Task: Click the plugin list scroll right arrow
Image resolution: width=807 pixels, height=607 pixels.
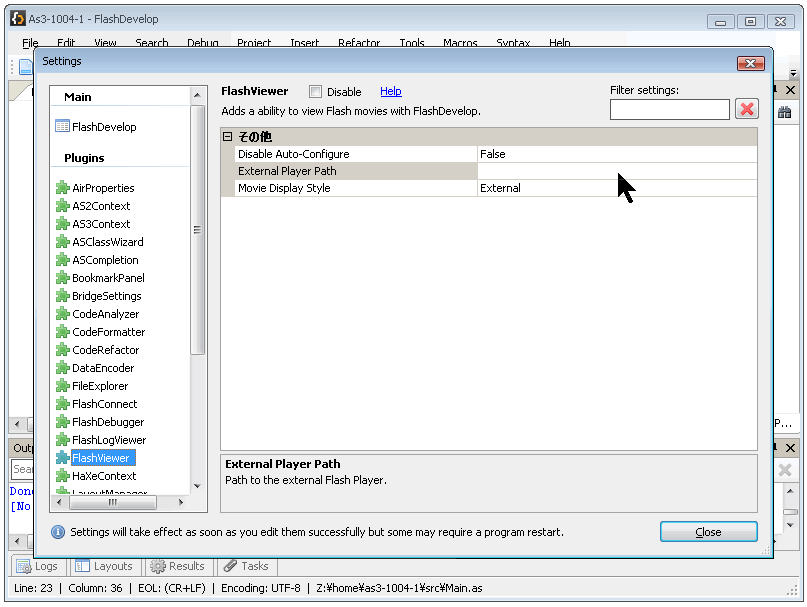Action: (x=181, y=502)
